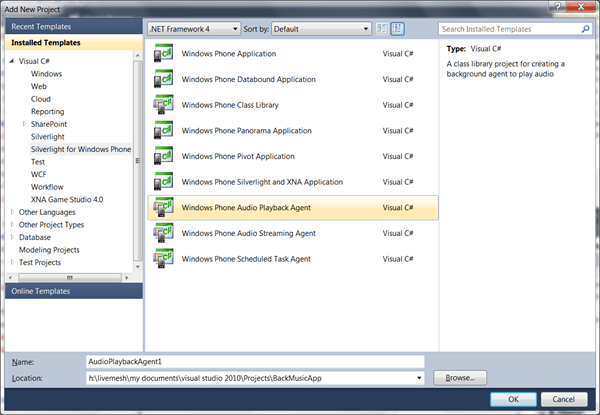Screen dimensions: 600x415
Task: Click the Browse... button
Action: coord(460,378)
